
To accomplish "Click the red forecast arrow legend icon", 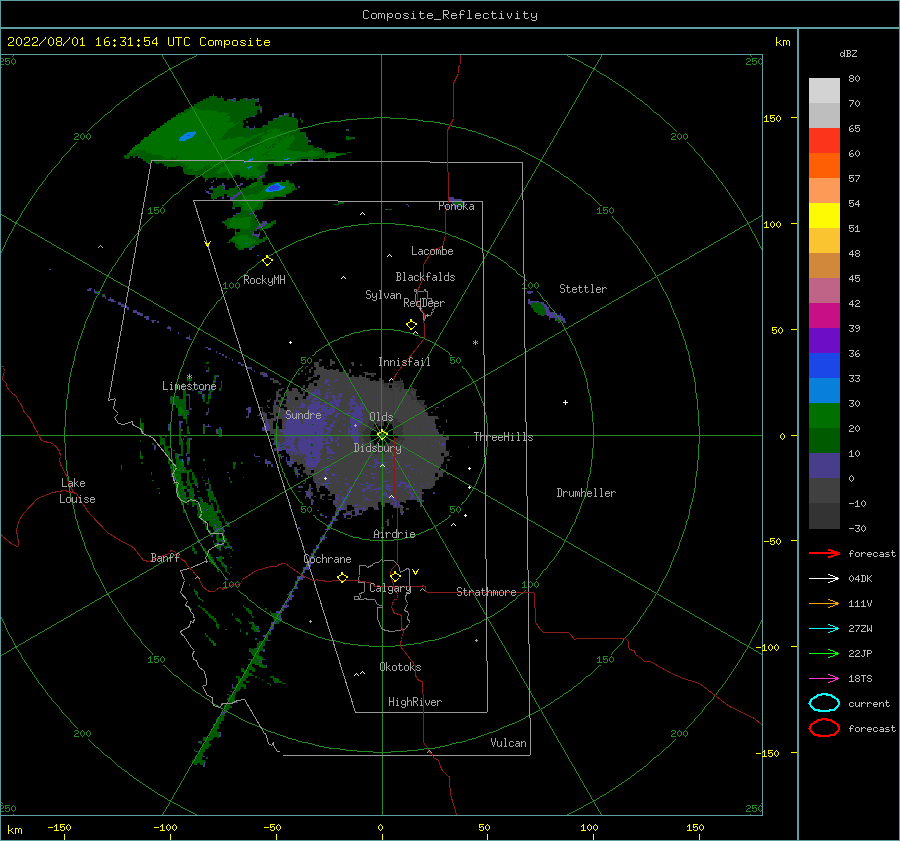I will [x=824, y=553].
